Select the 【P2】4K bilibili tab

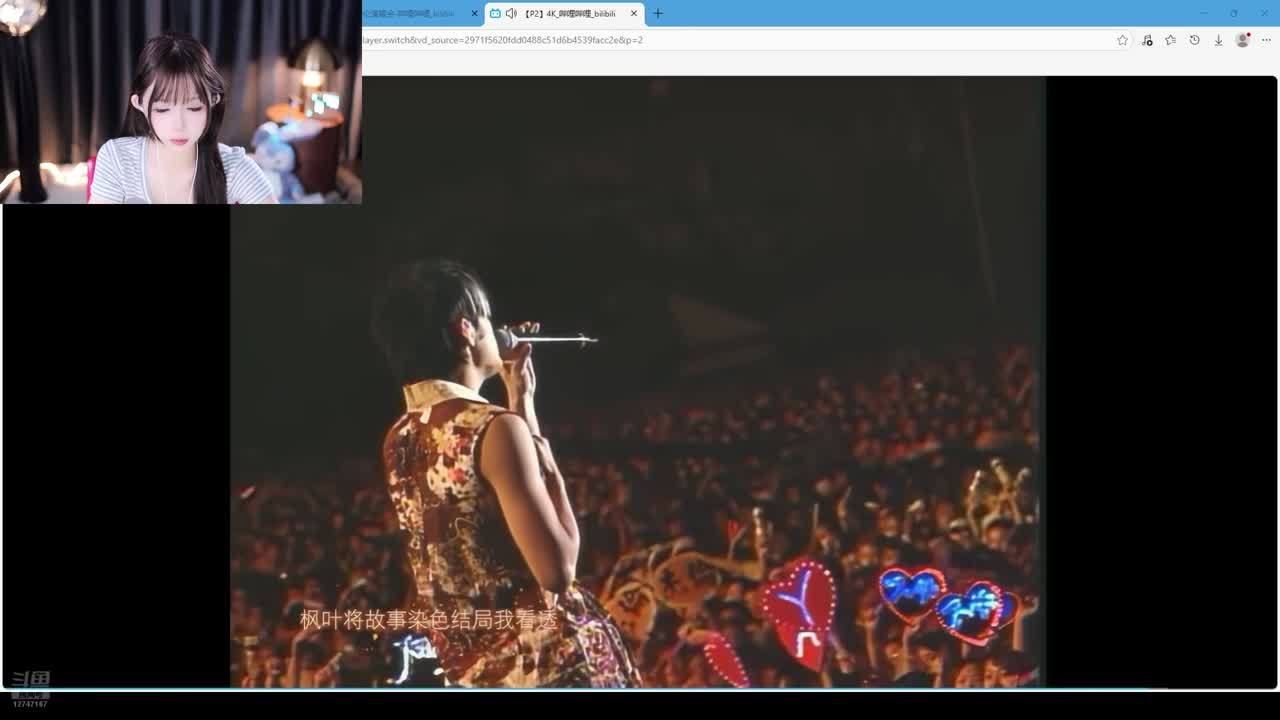point(570,13)
